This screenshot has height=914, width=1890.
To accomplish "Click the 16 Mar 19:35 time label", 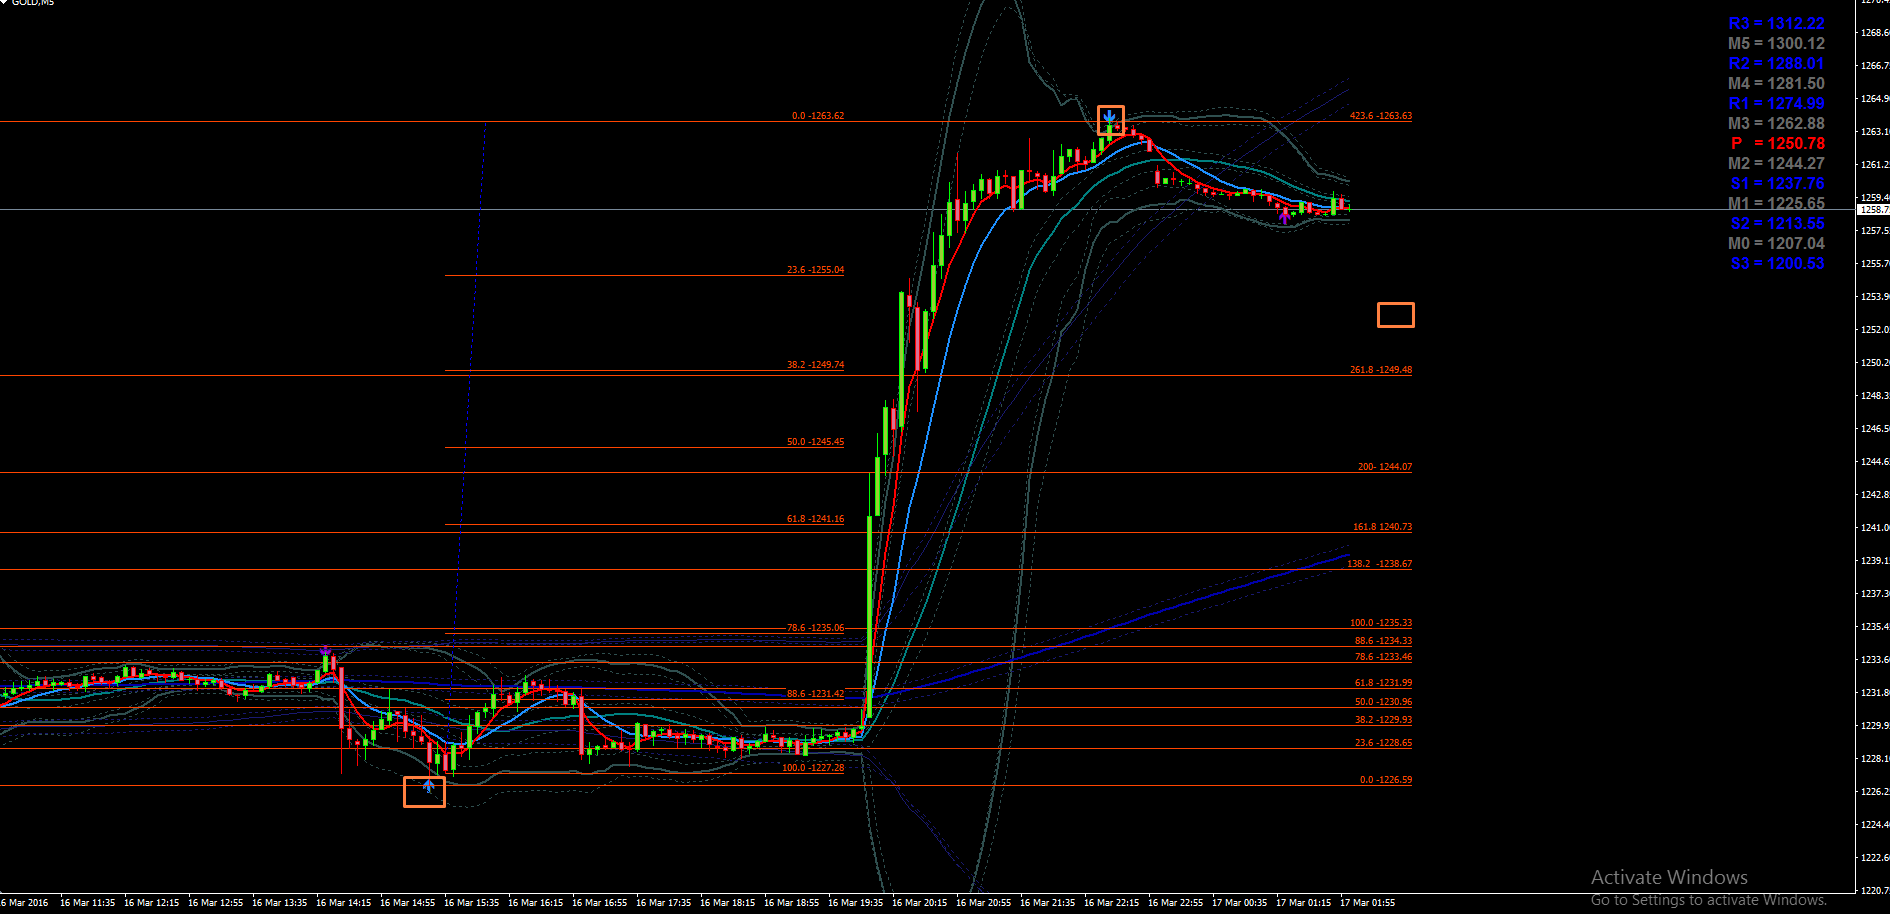I will tap(855, 903).
